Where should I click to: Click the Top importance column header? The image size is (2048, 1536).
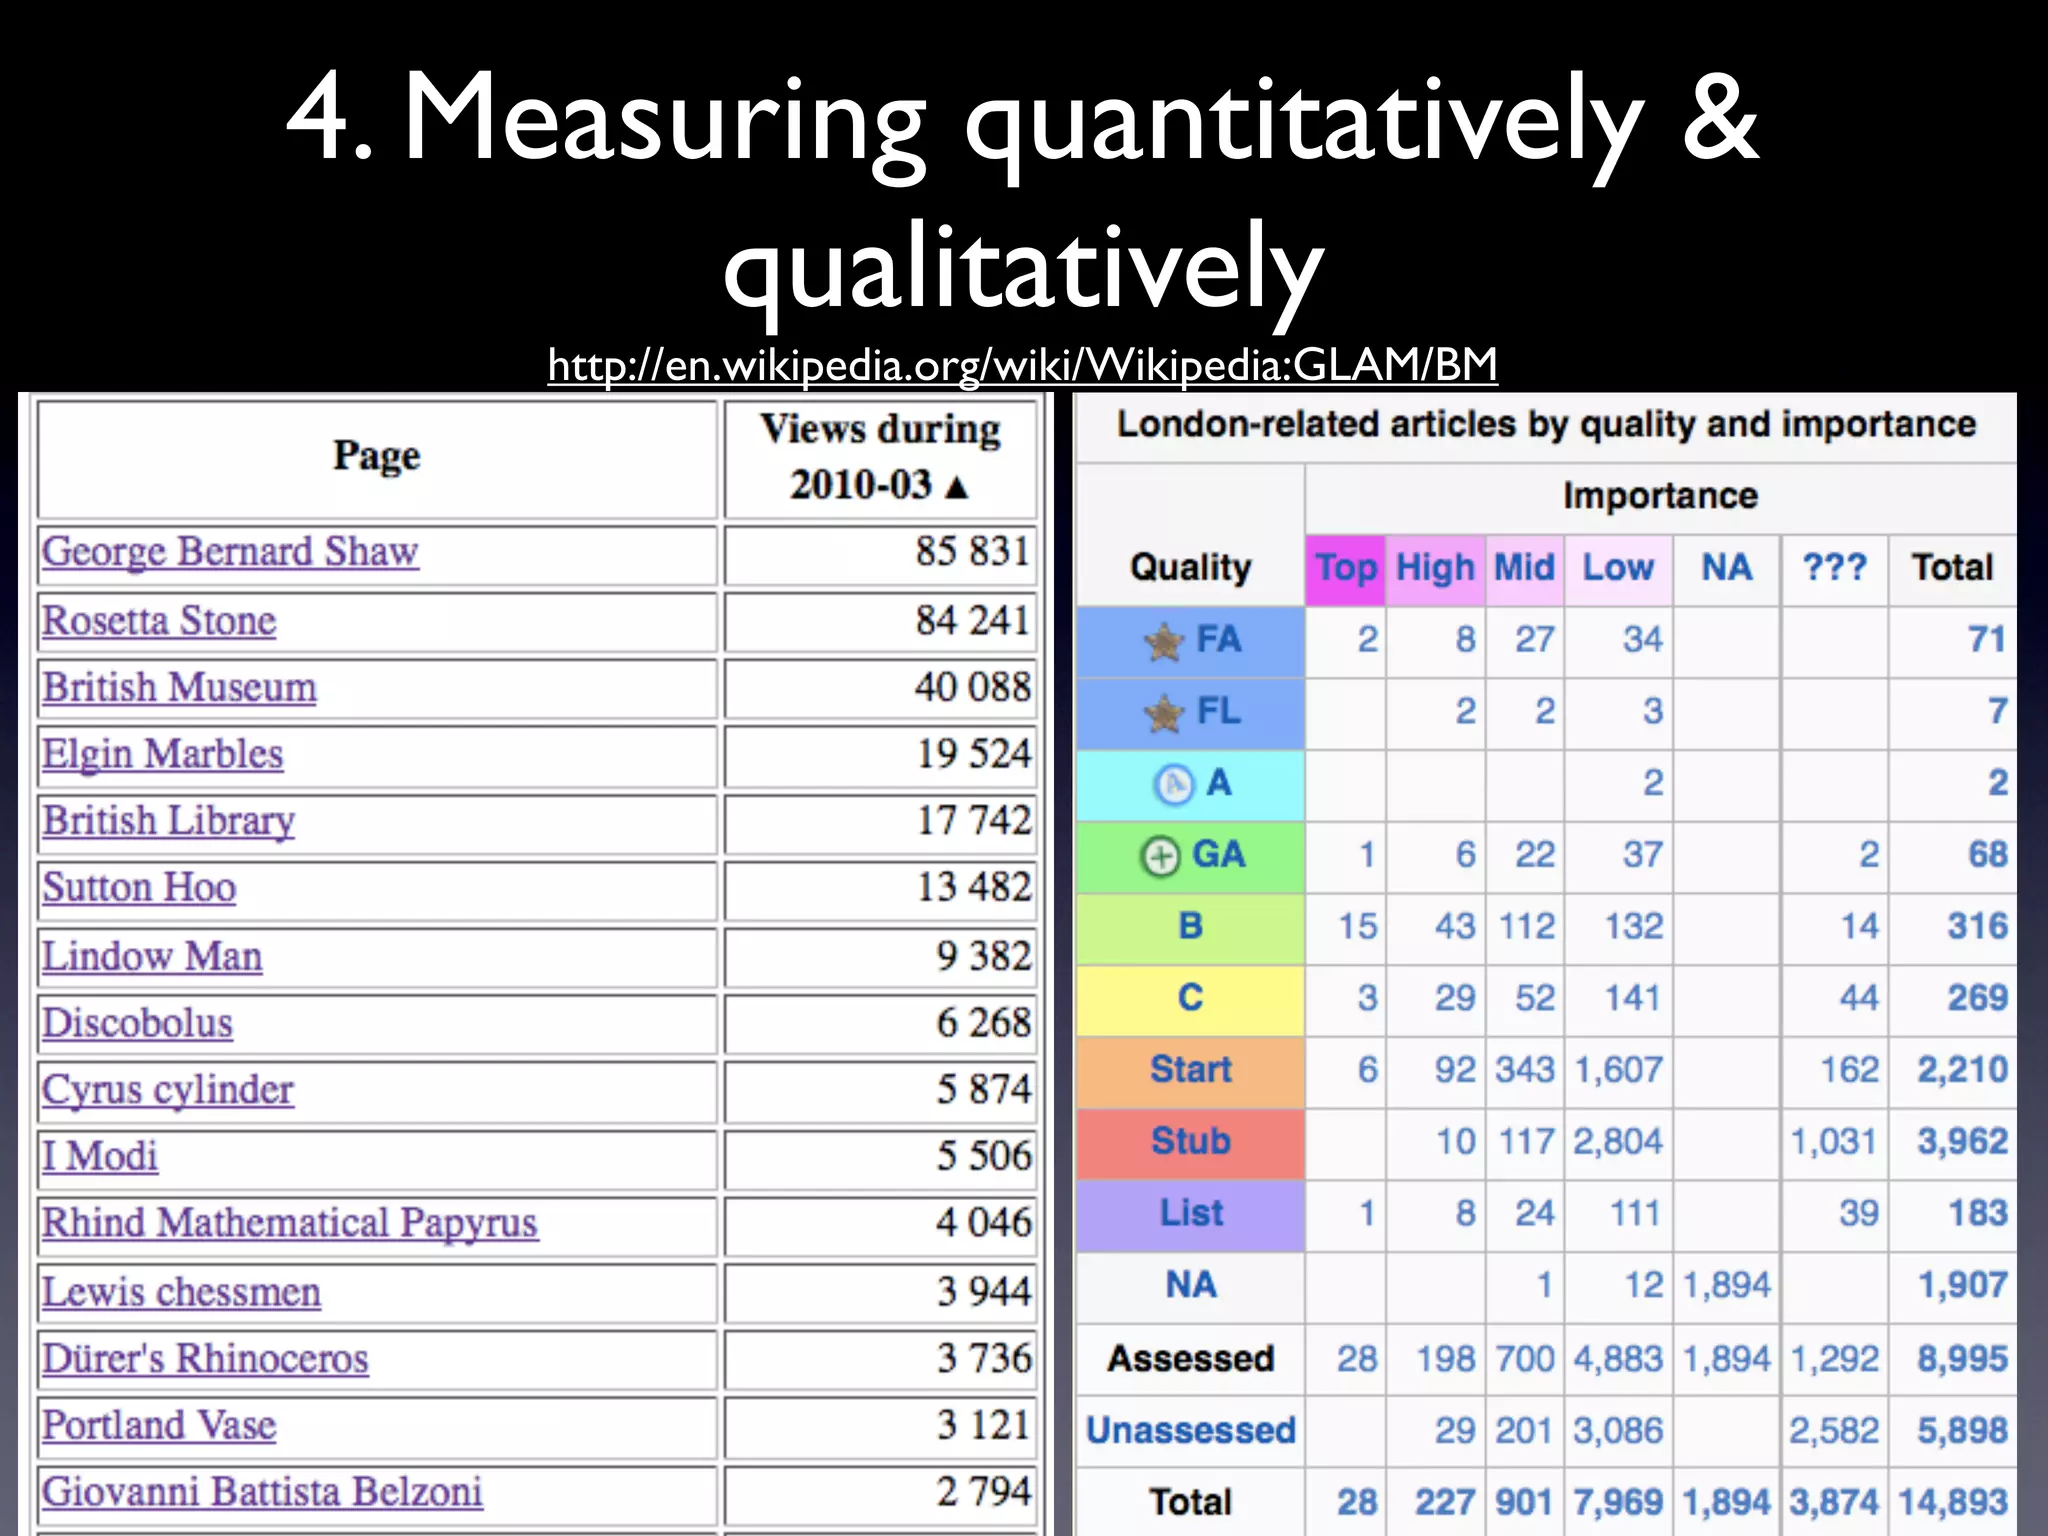[x=1346, y=568]
